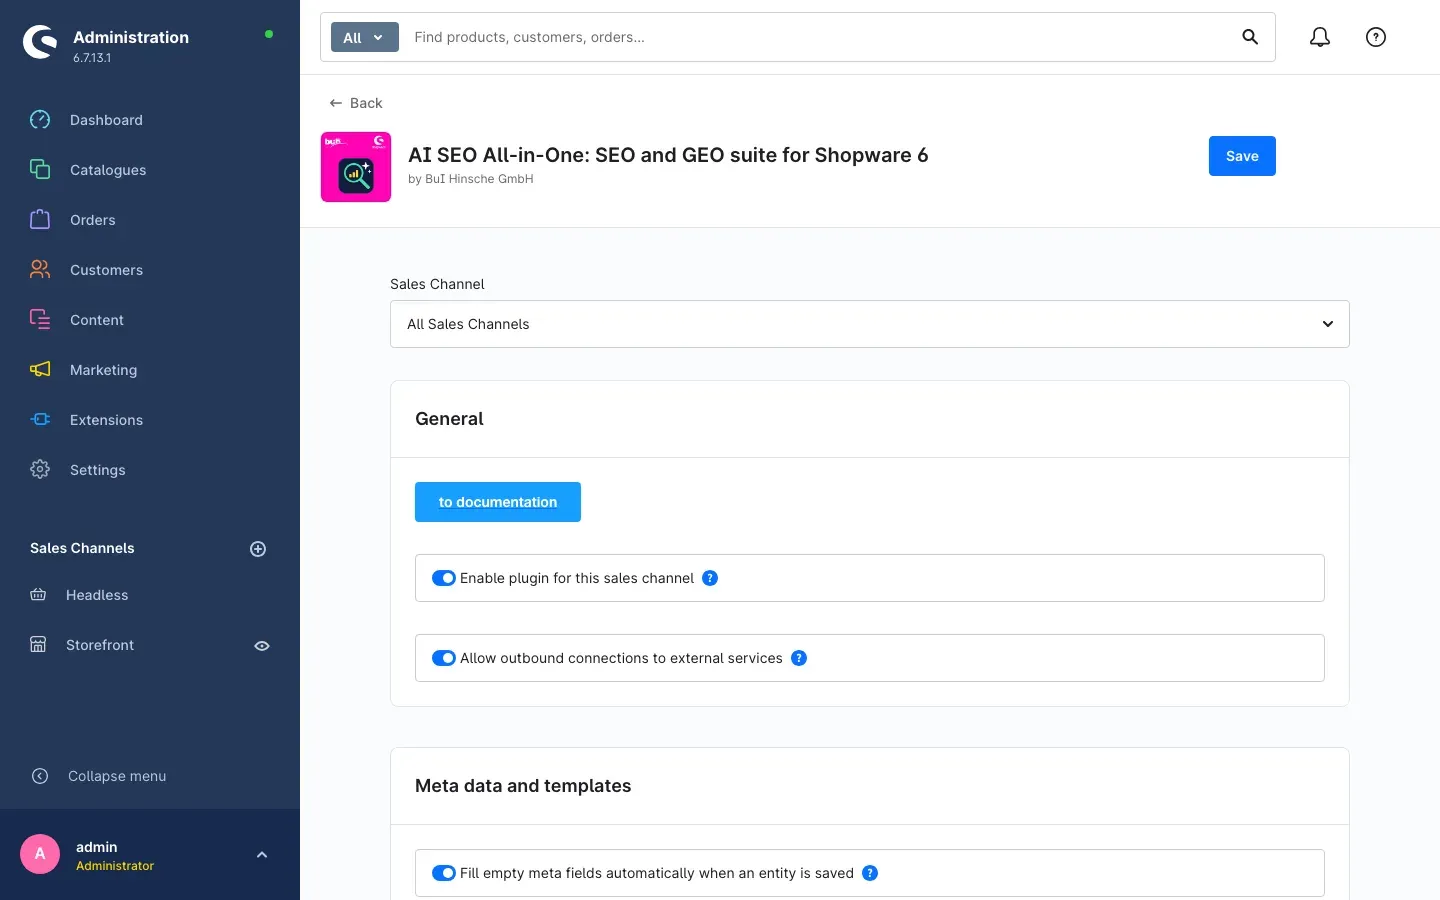Open Settings gear icon
This screenshot has height=900, width=1440.
[x=40, y=470]
